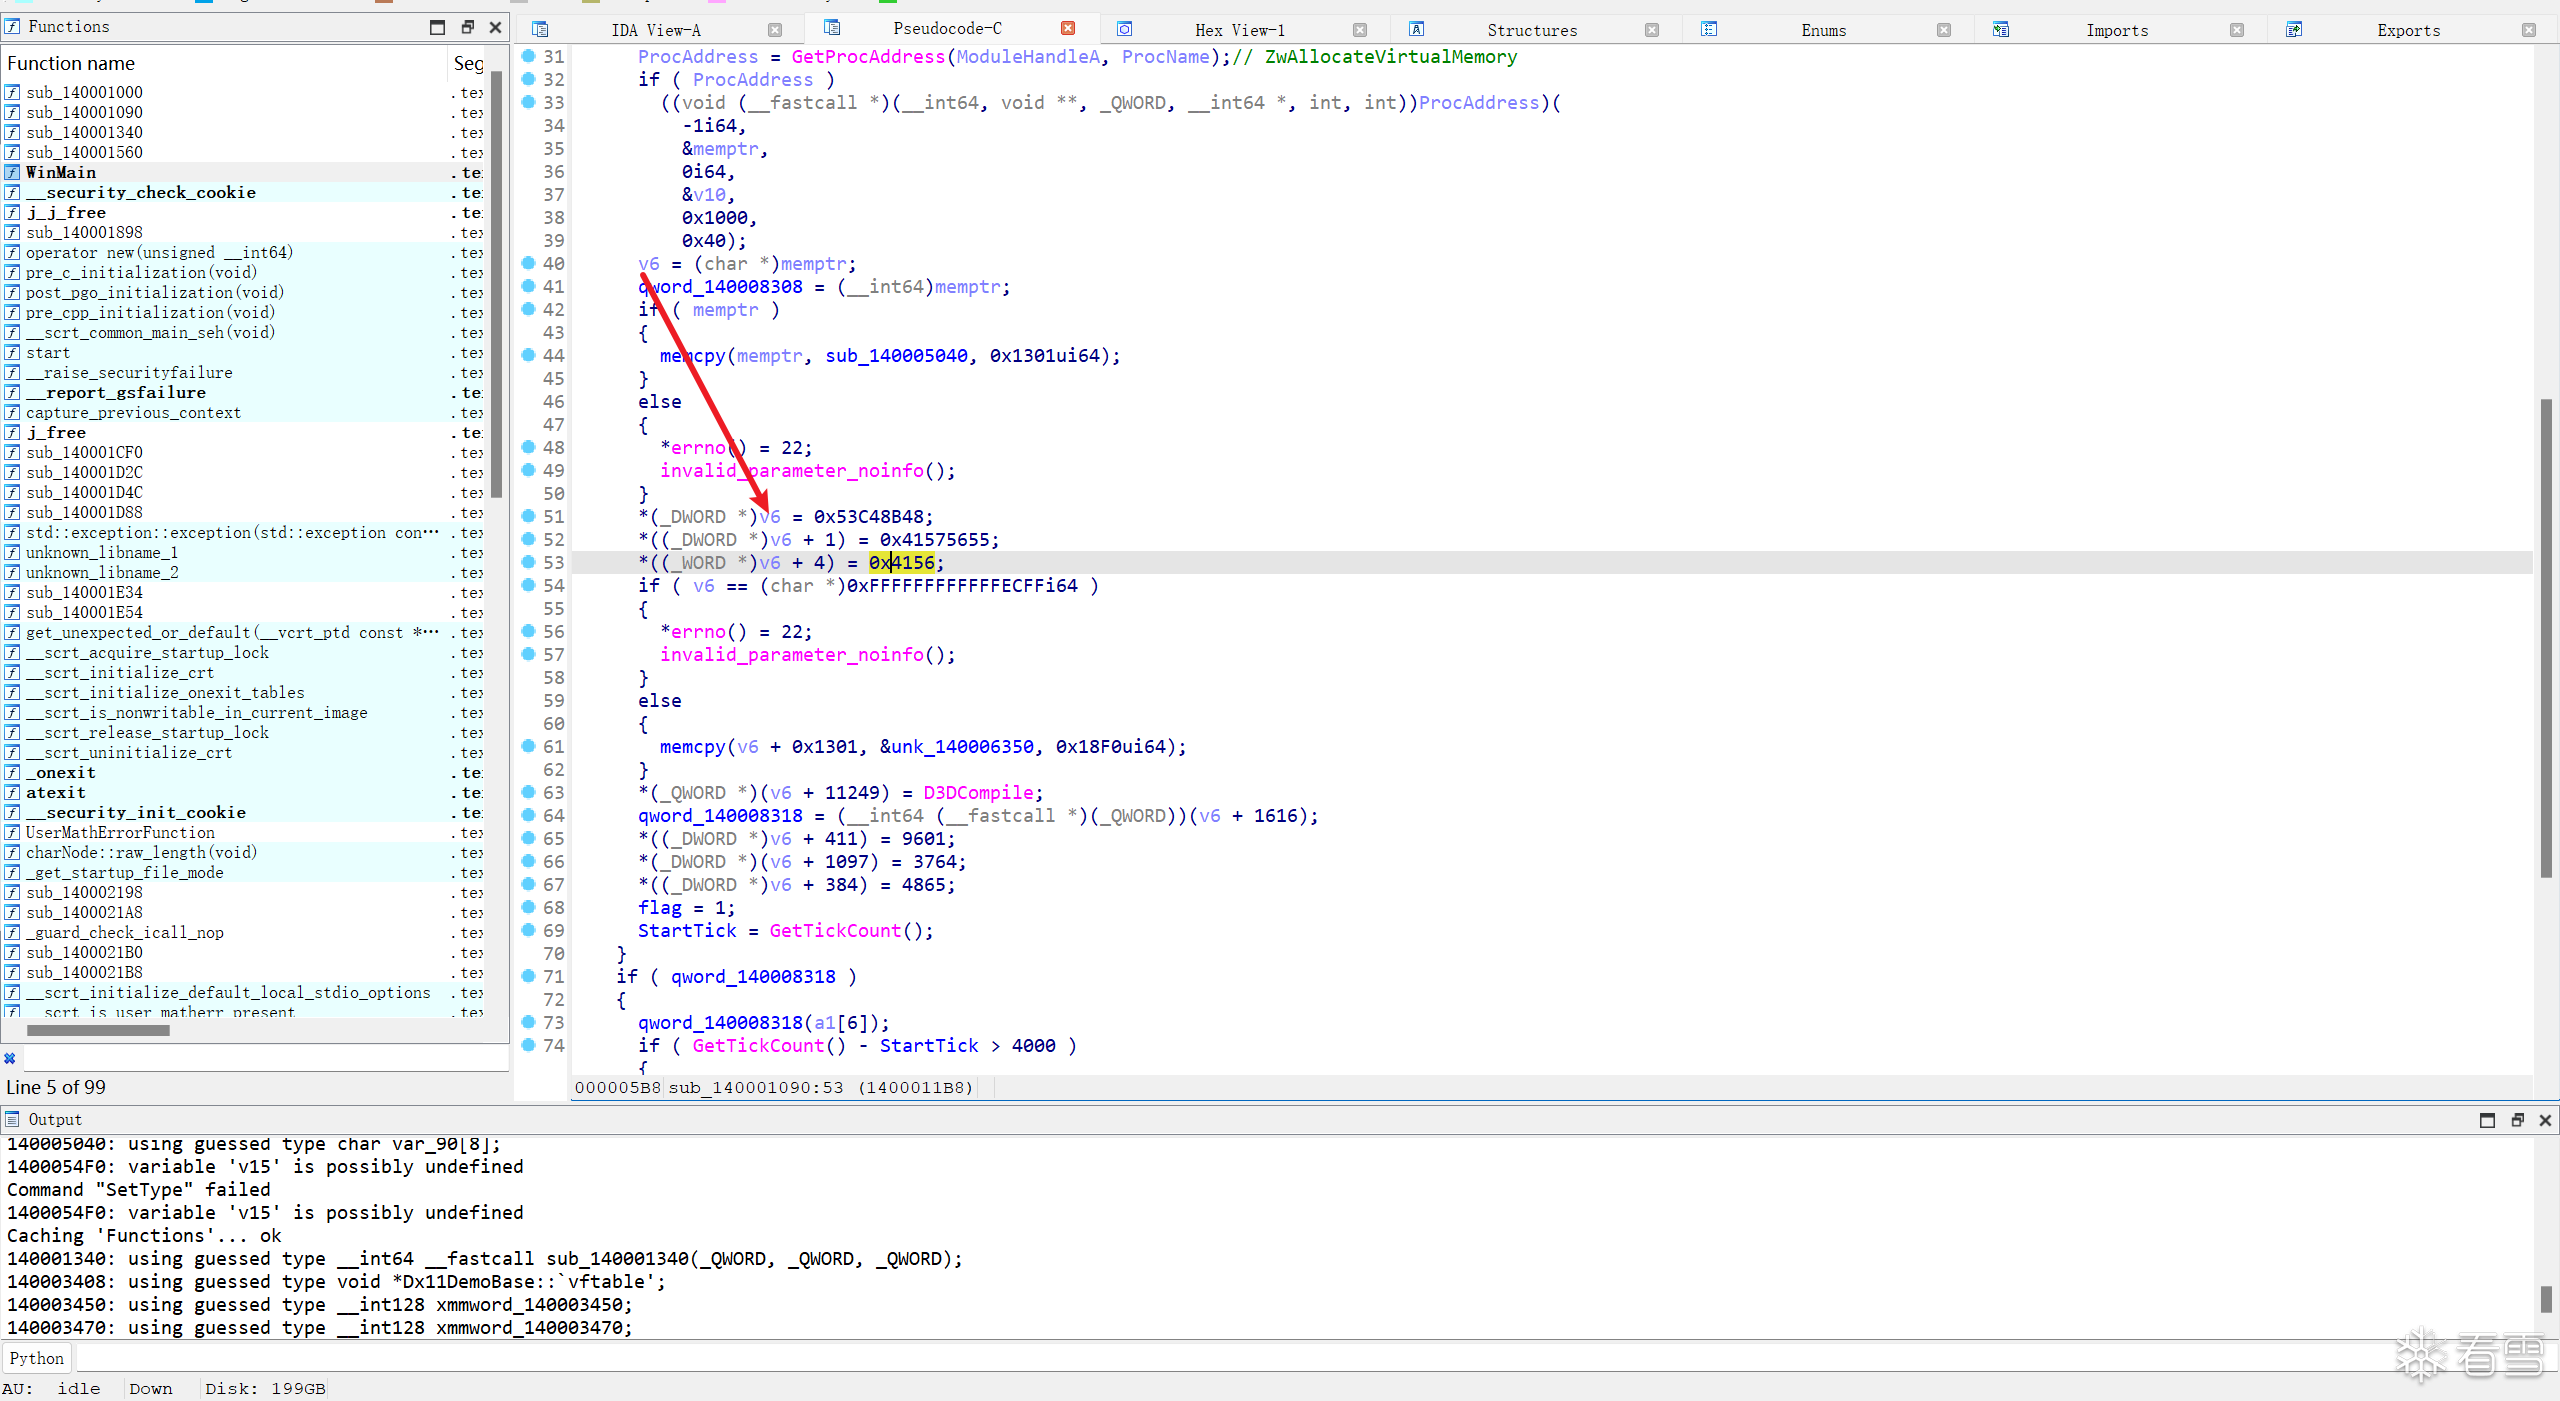The image size is (2560, 1401).
Task: Float the Output window panel
Action: (x=2517, y=1120)
